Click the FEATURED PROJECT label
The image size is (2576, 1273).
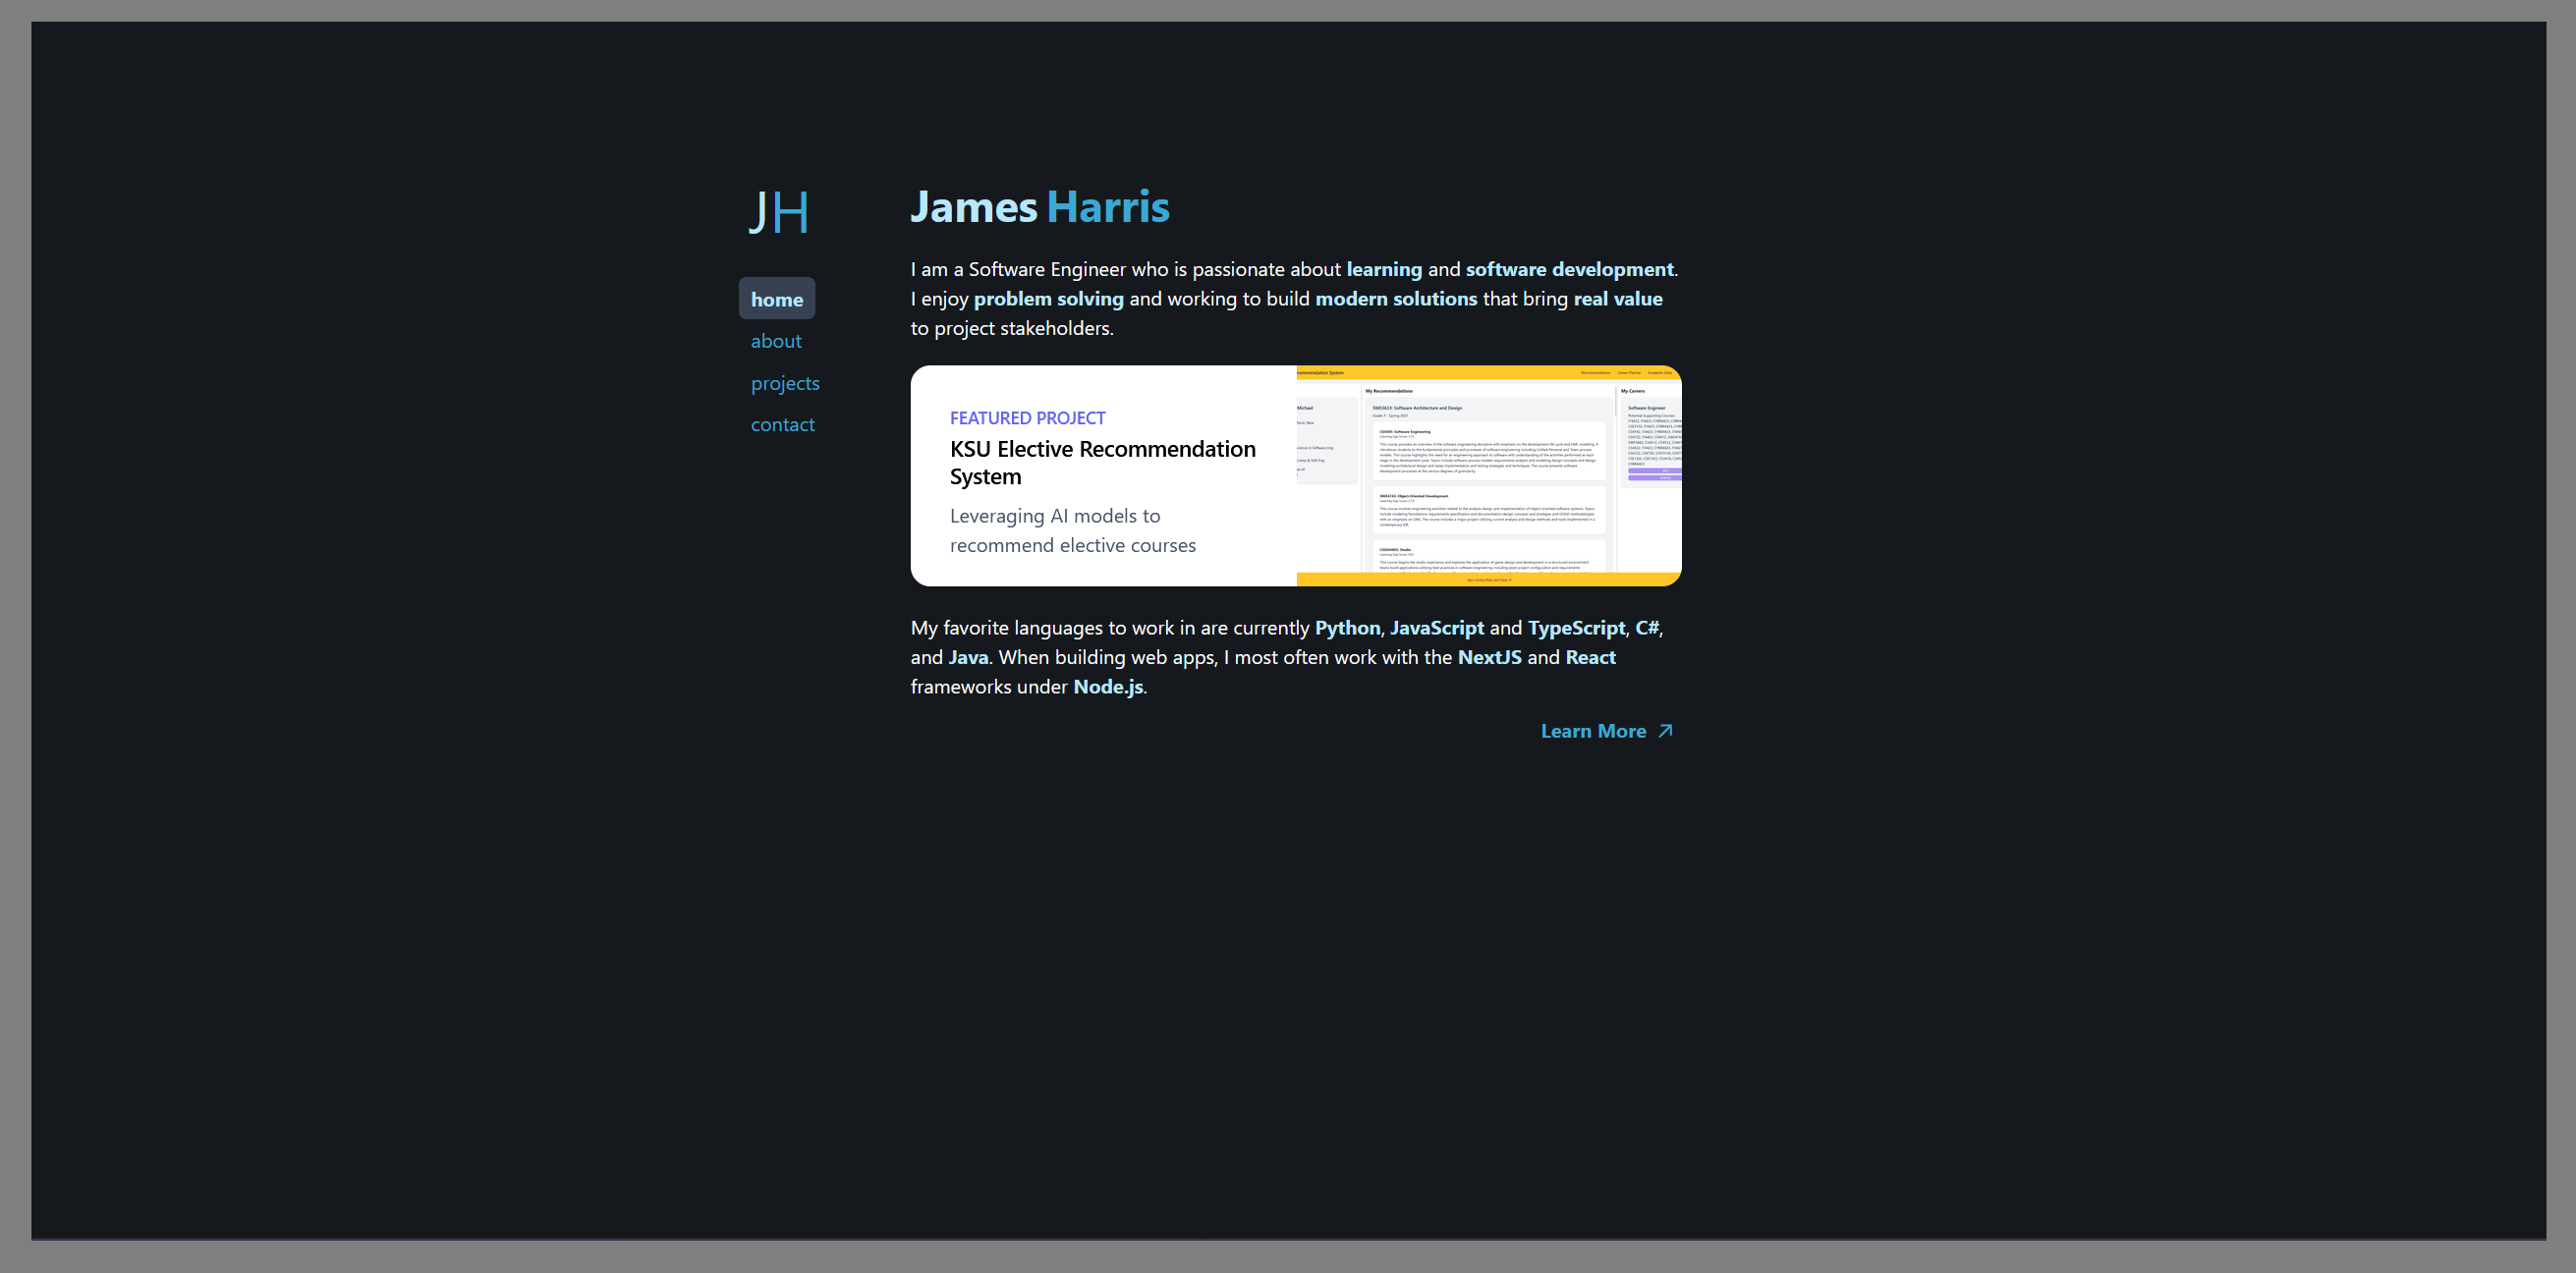[1027, 418]
